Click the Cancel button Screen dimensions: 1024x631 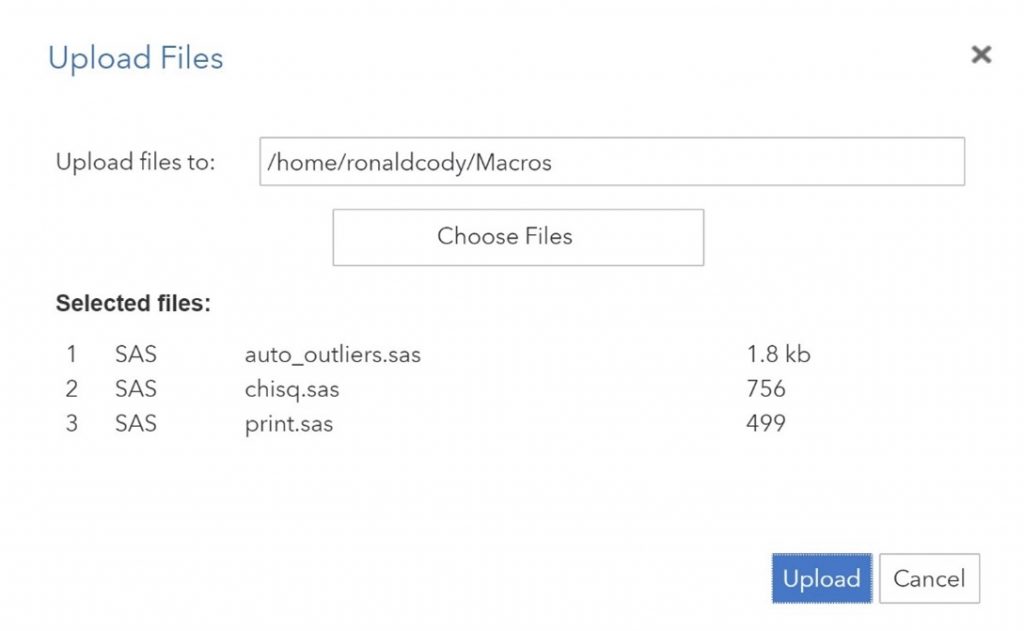tap(929, 578)
